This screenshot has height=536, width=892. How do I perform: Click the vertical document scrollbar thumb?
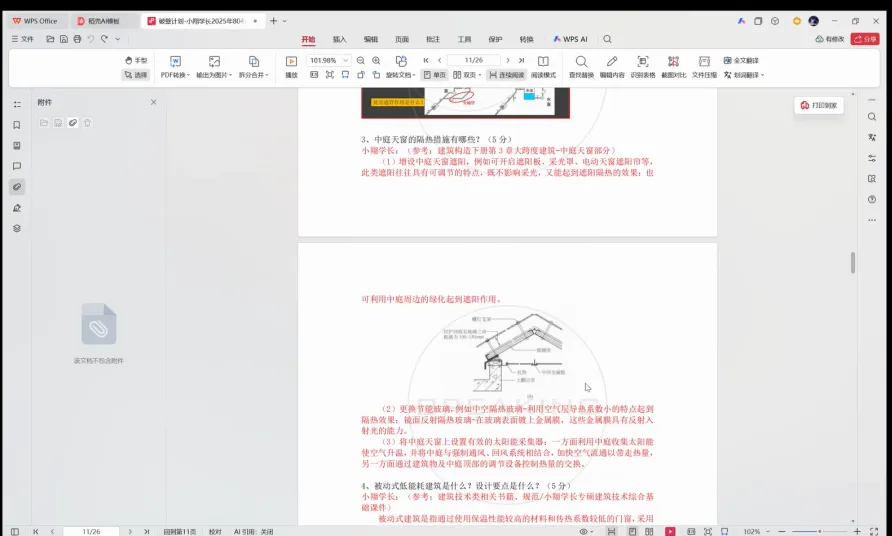click(x=853, y=263)
